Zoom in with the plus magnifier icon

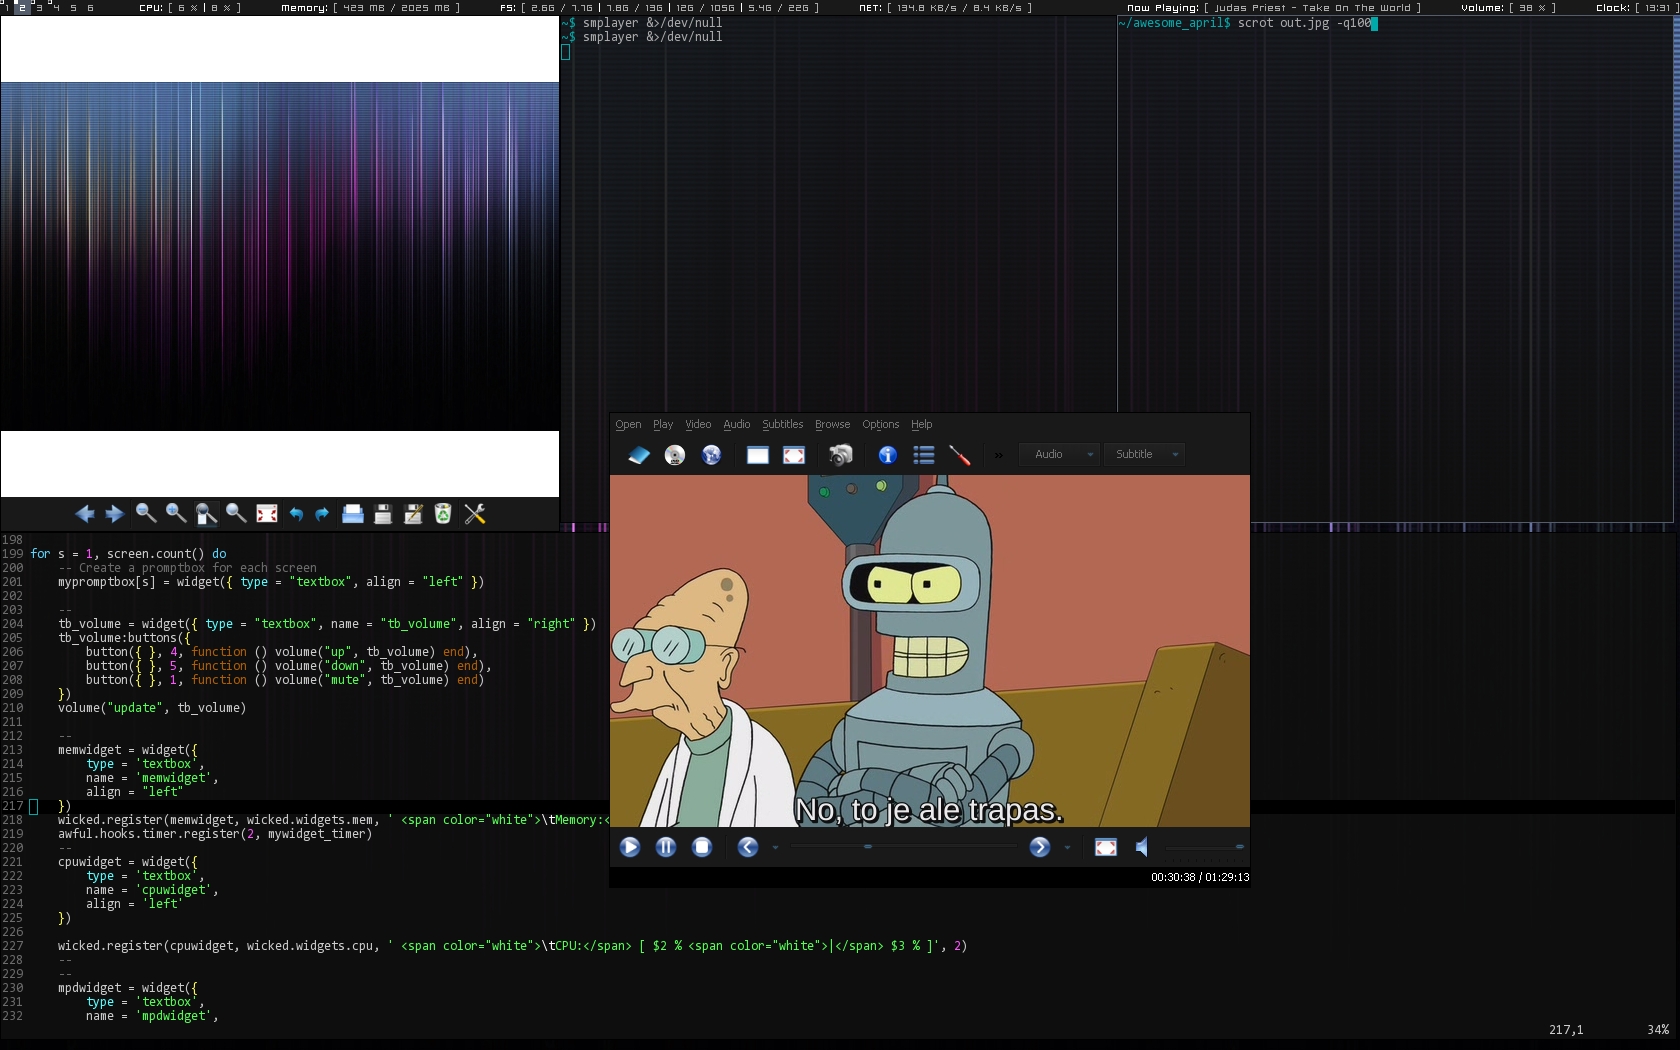[176, 514]
